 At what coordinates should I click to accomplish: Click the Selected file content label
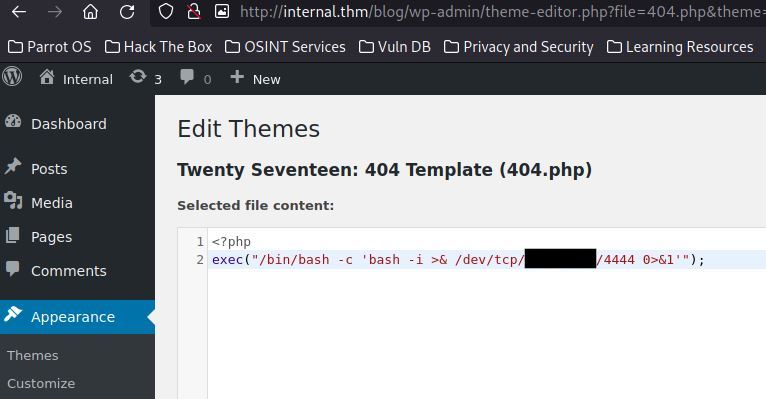(x=255, y=206)
